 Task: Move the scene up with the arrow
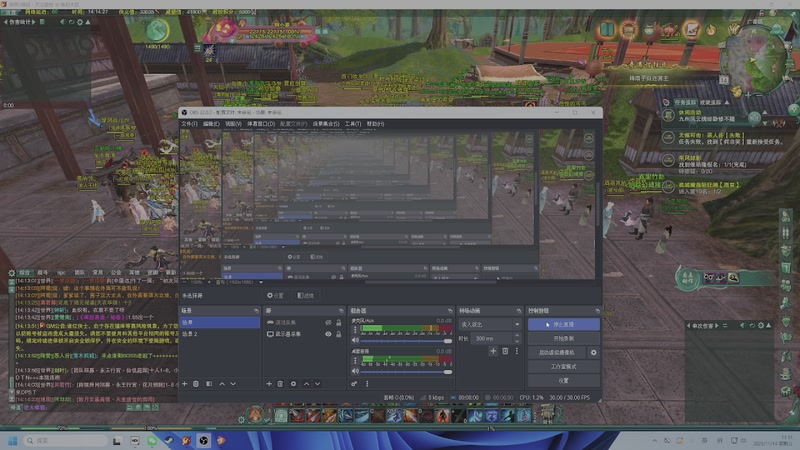(x=222, y=384)
